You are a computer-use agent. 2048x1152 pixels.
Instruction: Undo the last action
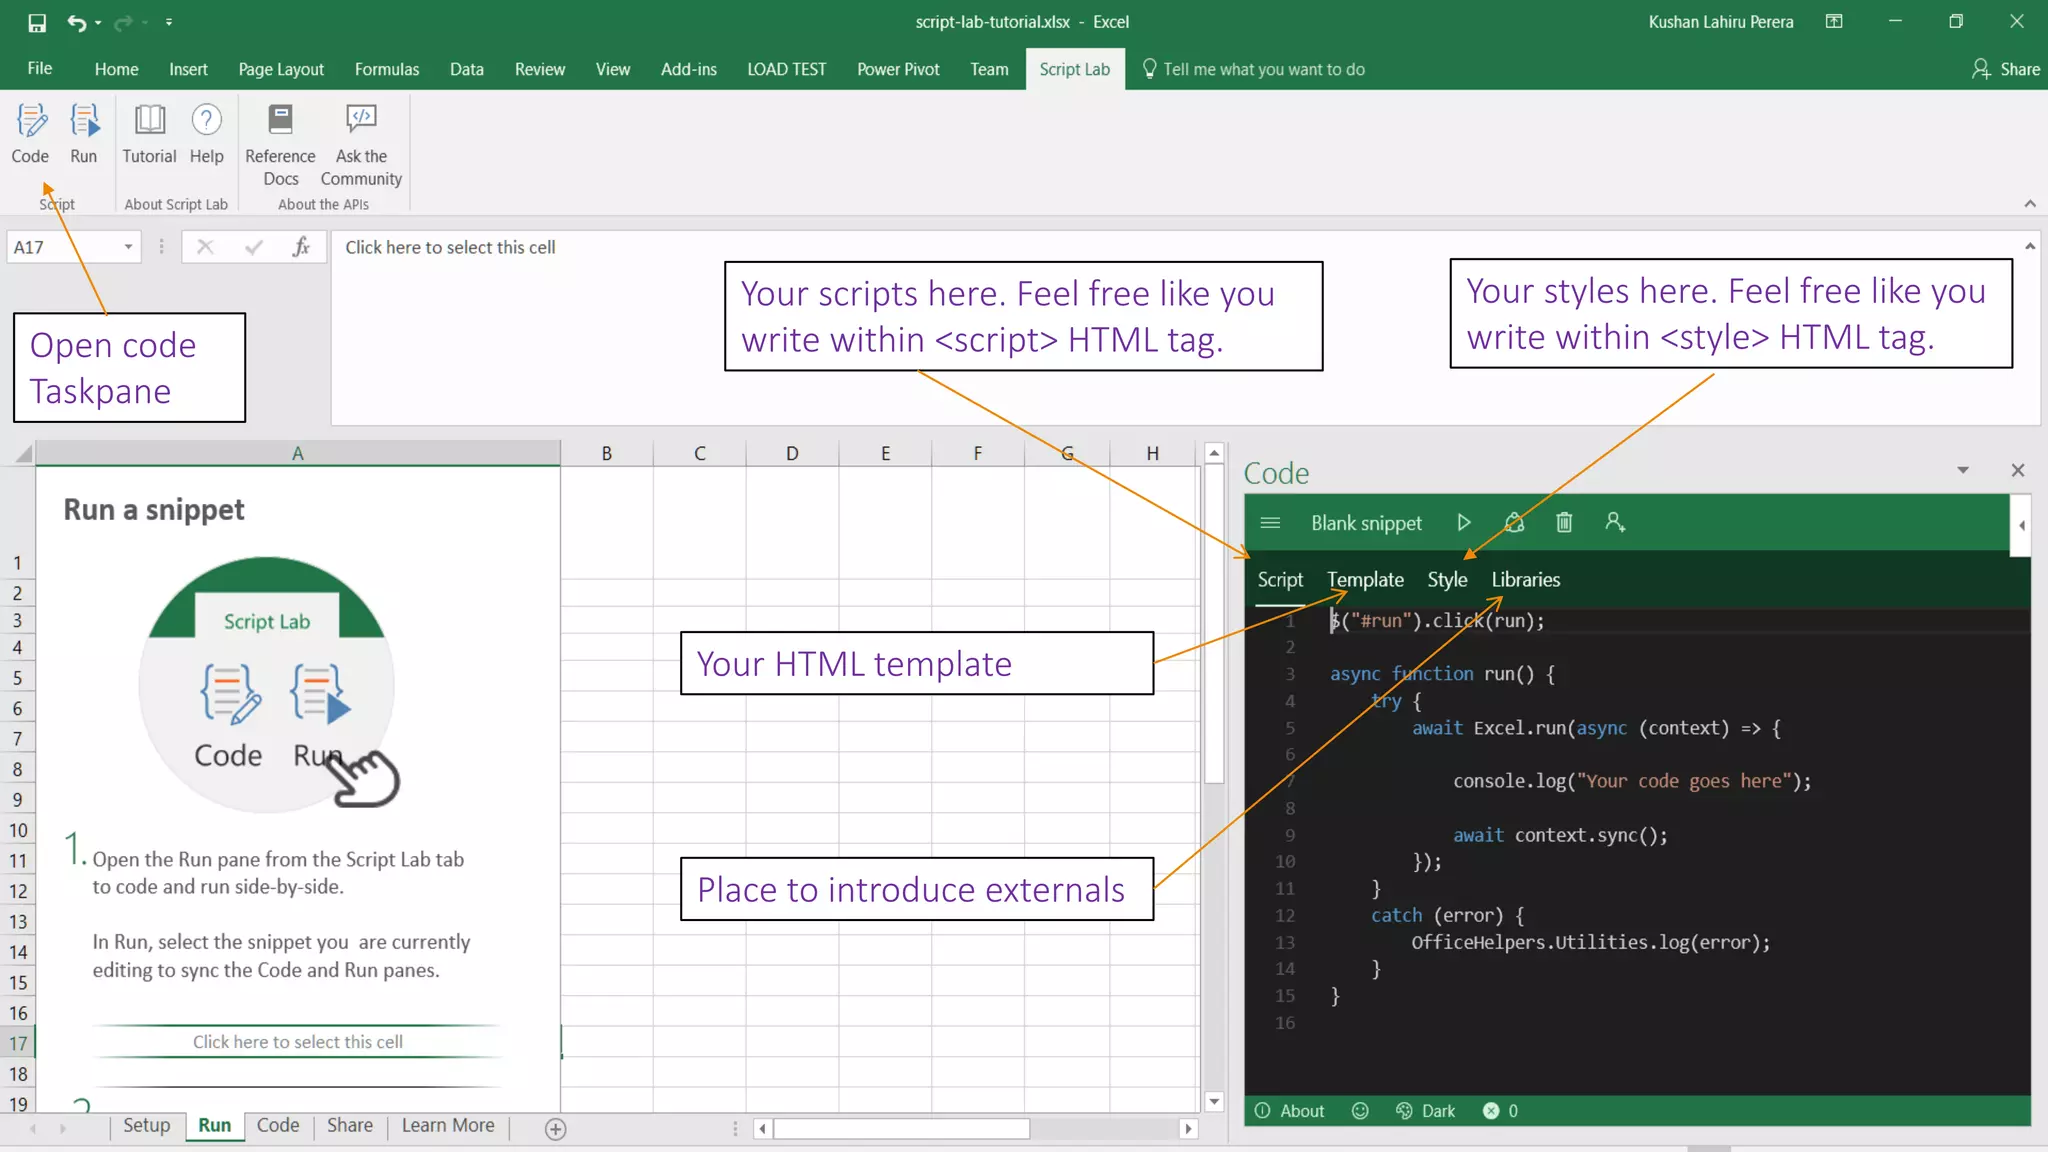click(x=76, y=22)
